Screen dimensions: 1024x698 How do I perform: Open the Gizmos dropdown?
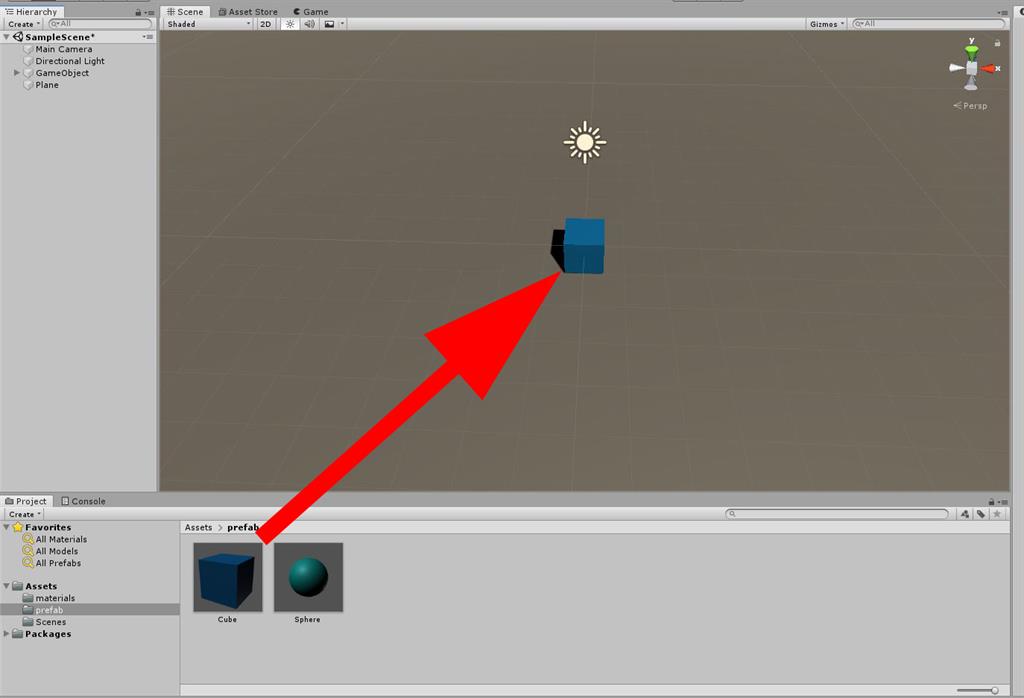[824, 23]
